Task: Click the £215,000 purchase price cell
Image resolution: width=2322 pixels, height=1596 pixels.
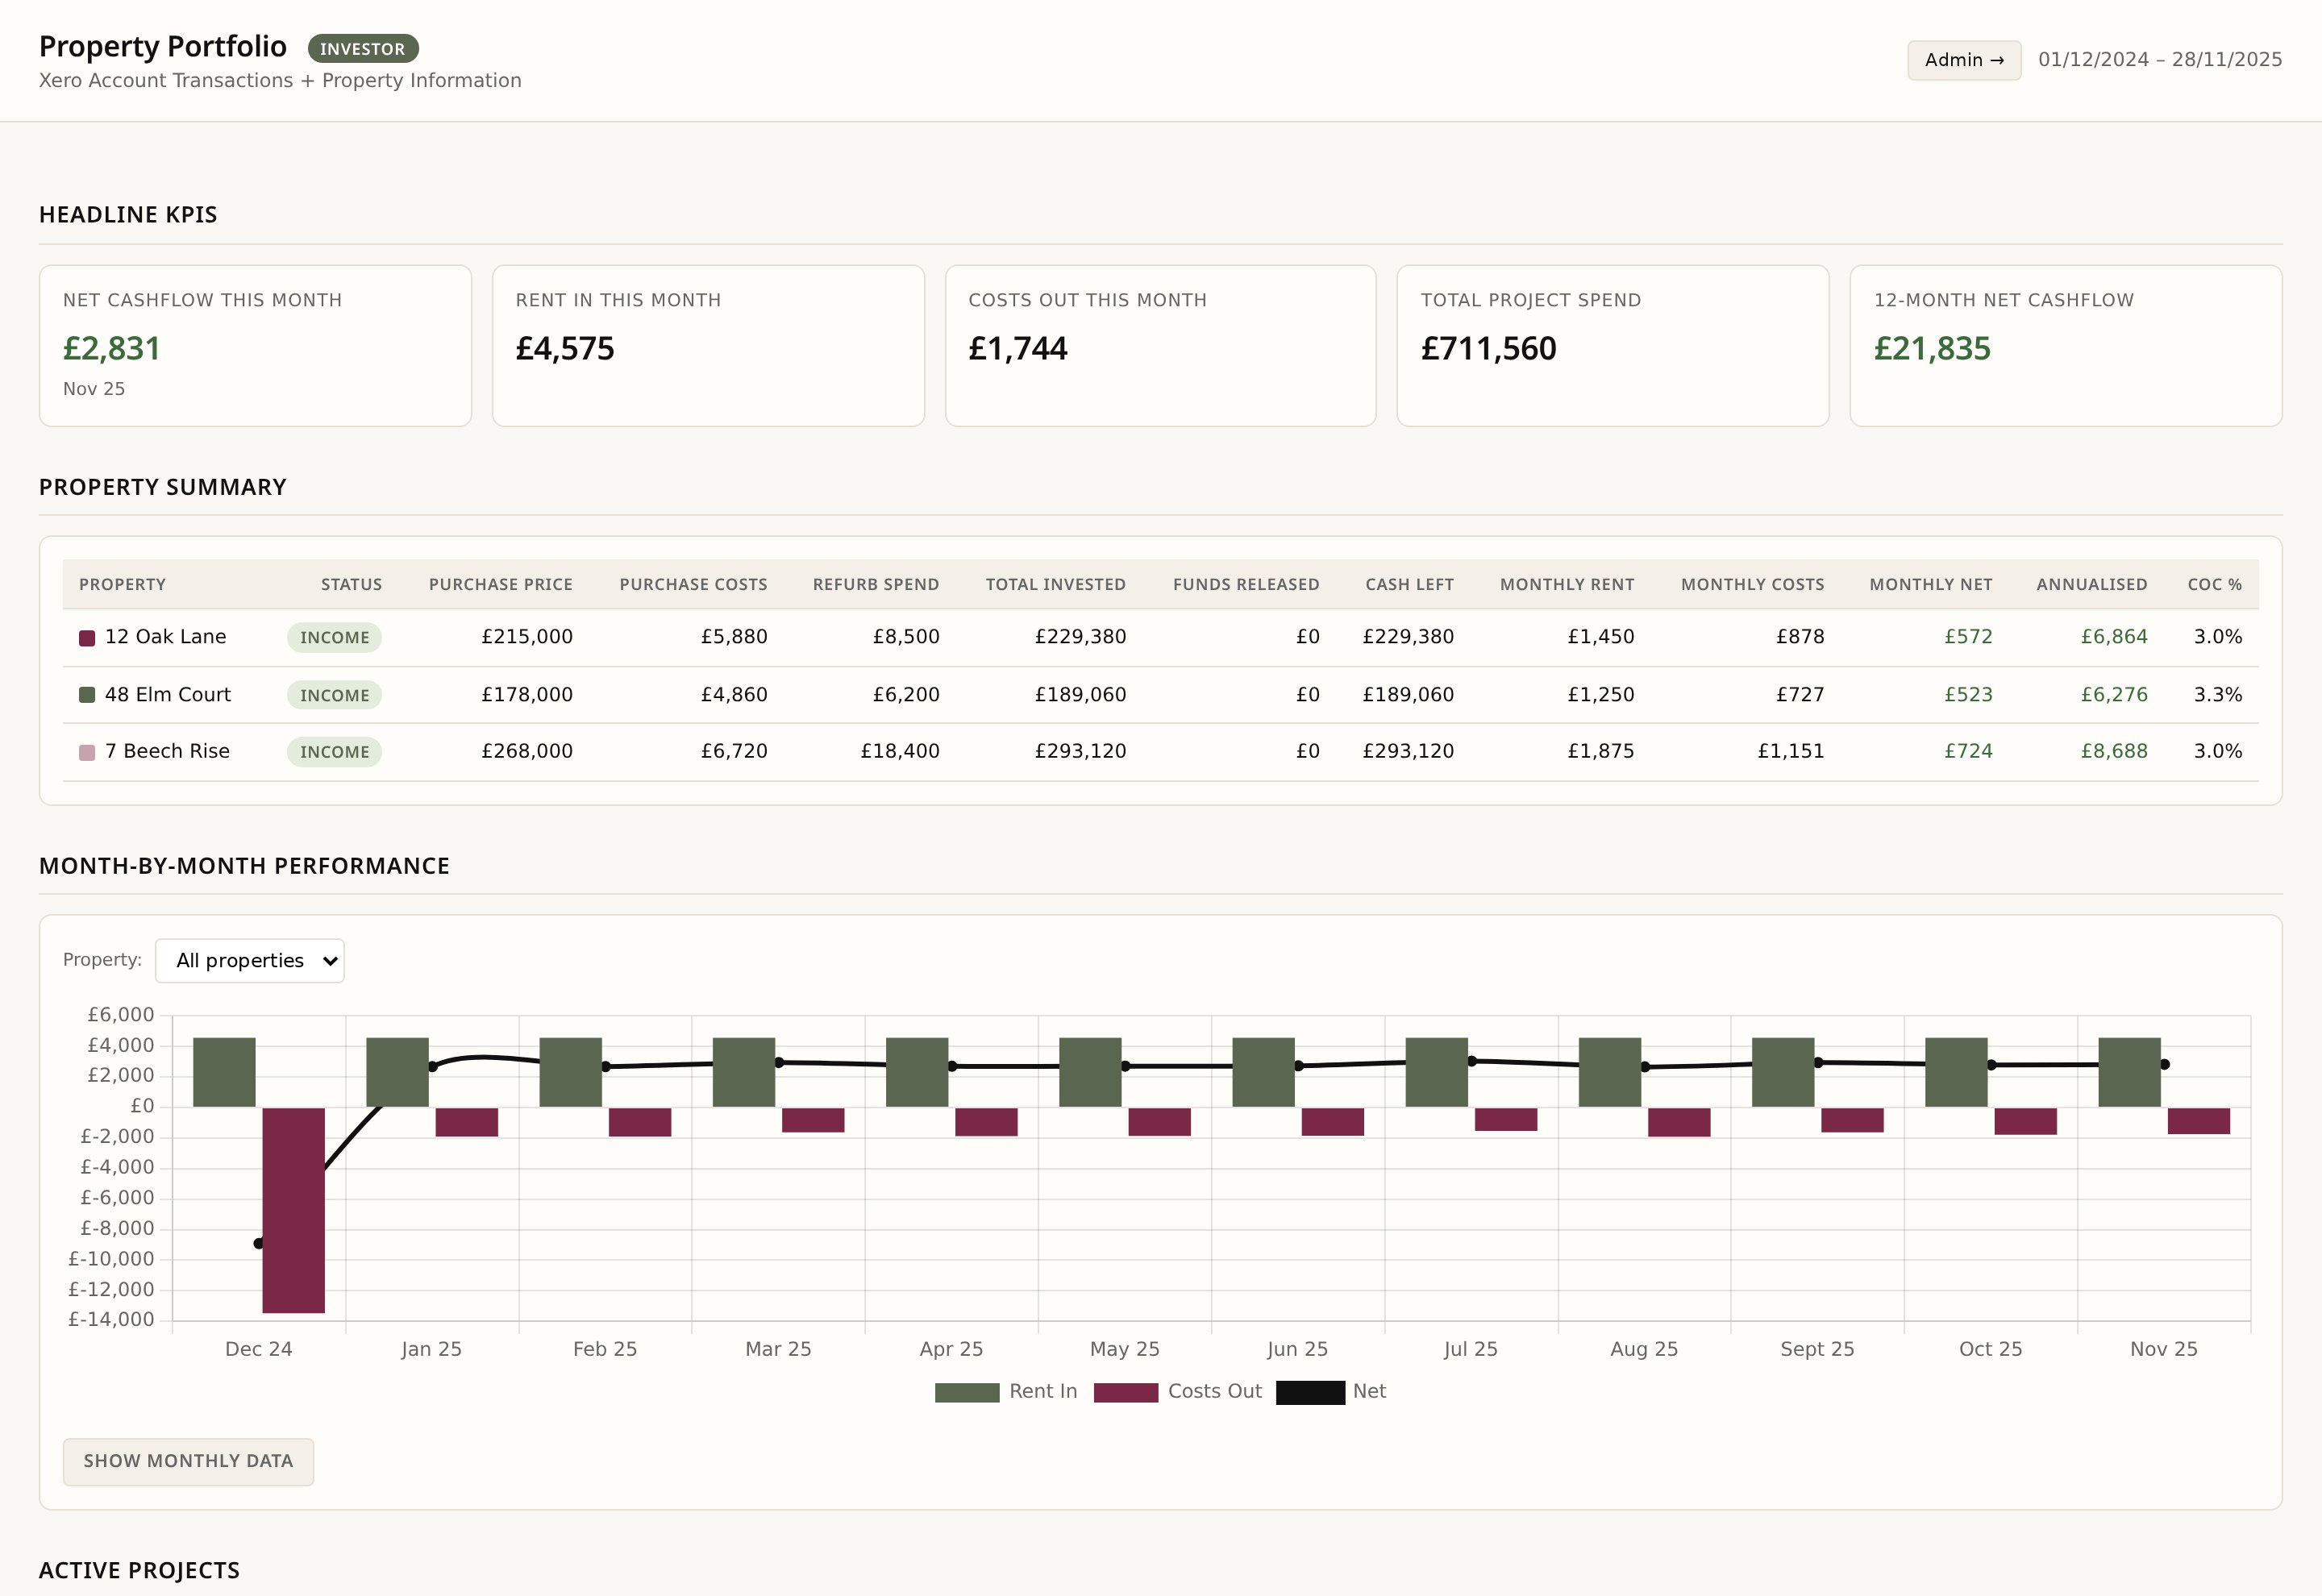Action: click(527, 637)
